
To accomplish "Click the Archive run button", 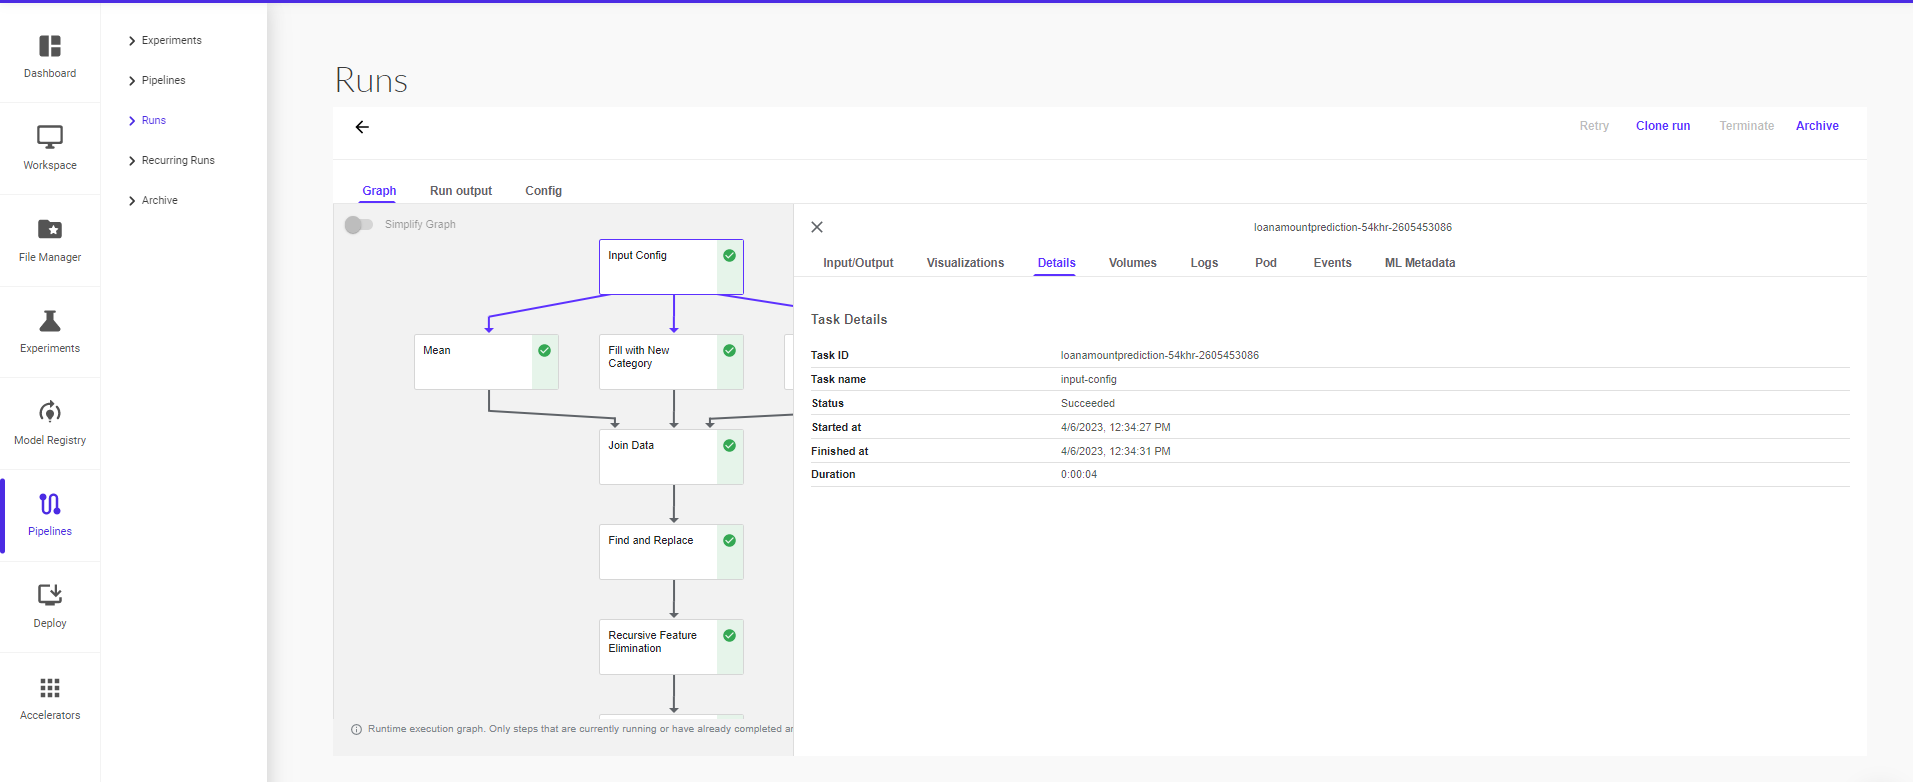I will coord(1817,126).
